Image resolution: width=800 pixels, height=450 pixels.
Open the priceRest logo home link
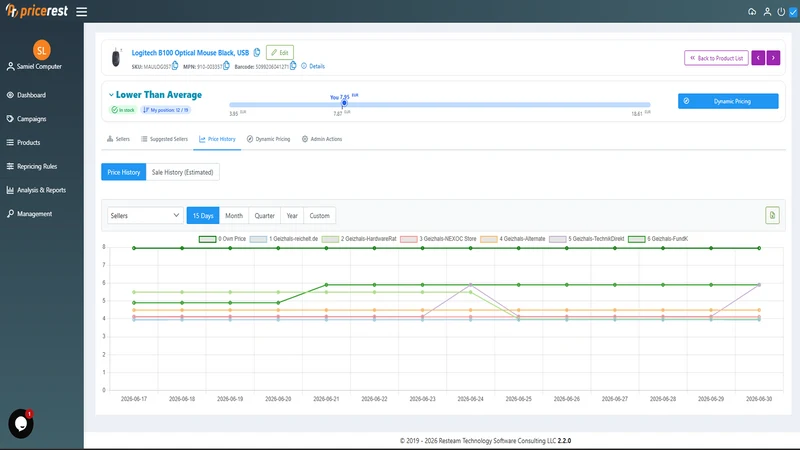[x=36, y=11]
